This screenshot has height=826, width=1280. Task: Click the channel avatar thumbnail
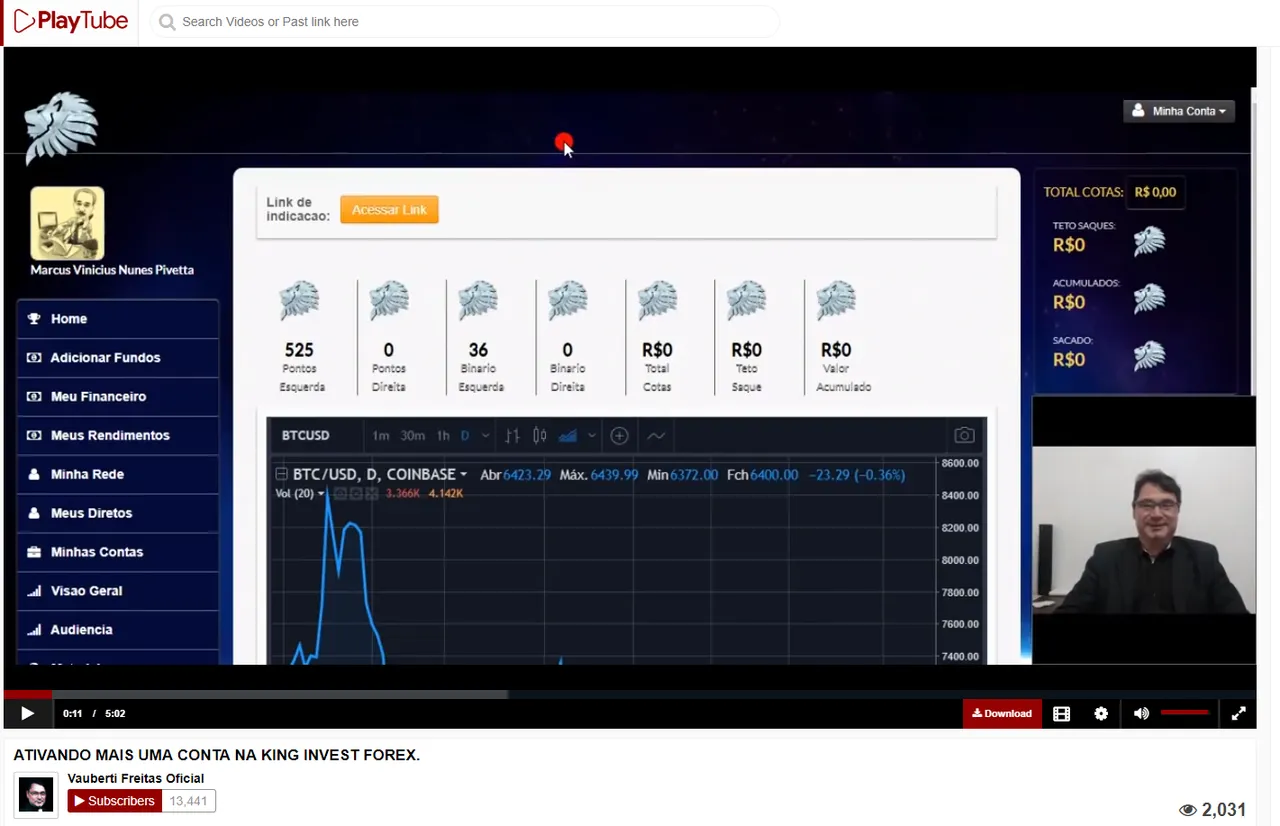36,793
